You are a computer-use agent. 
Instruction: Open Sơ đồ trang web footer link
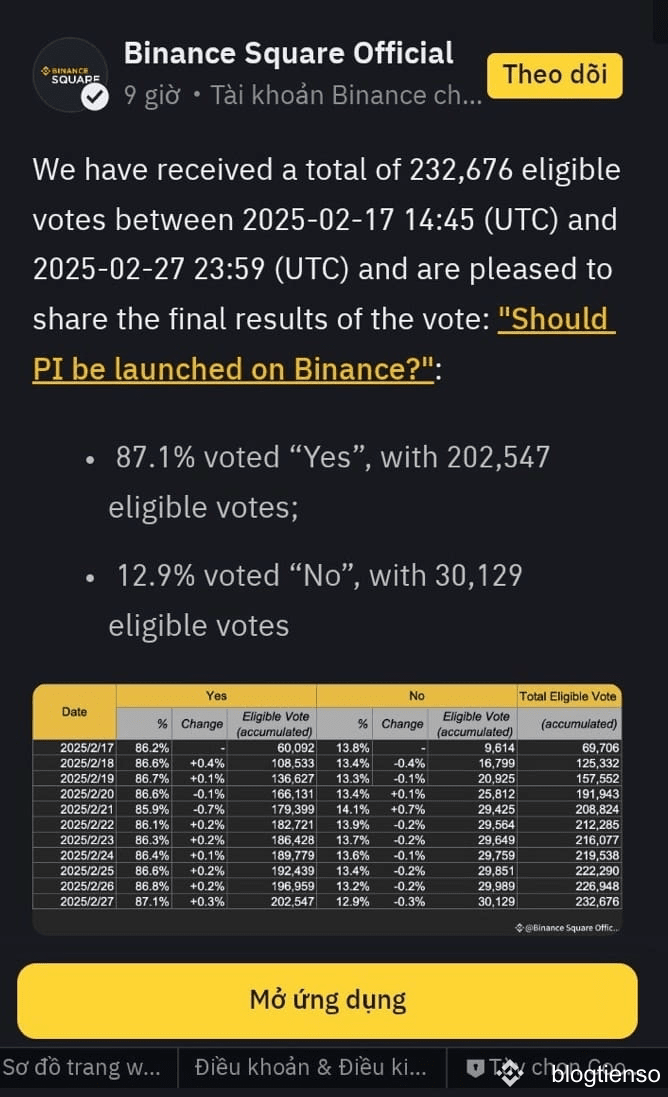82,1067
